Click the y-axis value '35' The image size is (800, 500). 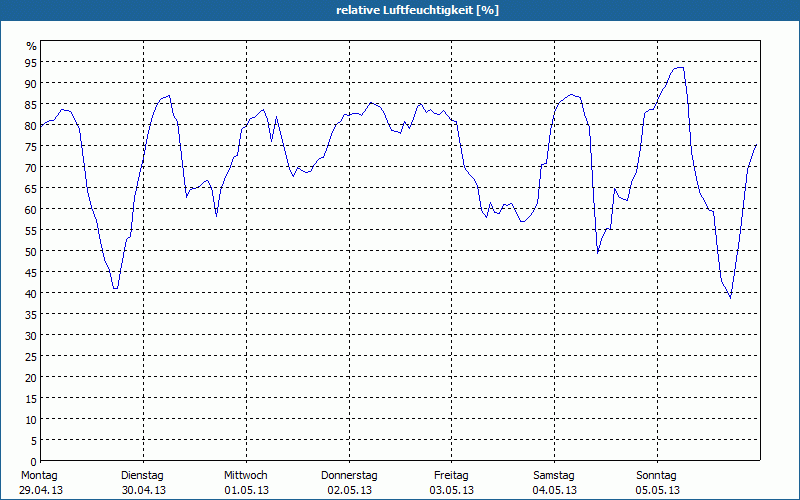(x=31, y=314)
